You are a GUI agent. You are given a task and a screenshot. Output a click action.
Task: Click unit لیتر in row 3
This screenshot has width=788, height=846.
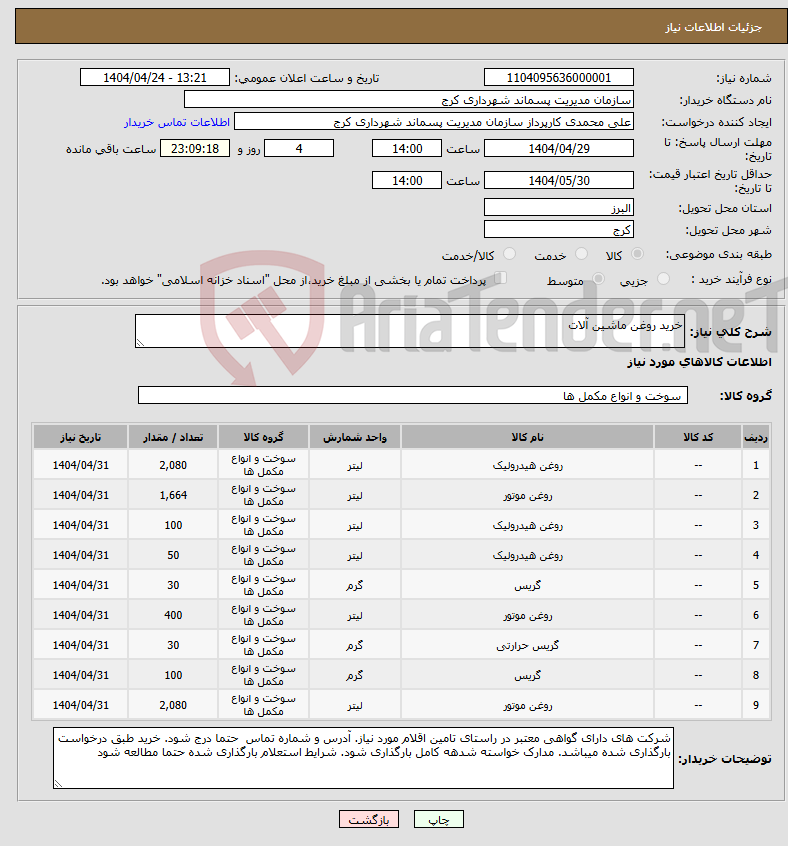pos(355,525)
